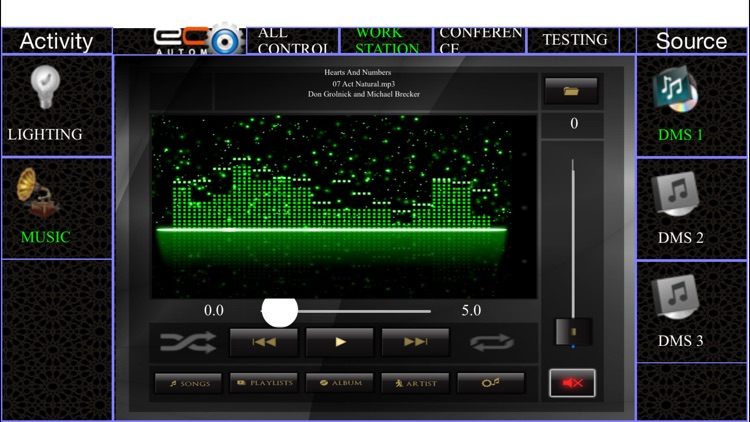The height and width of the screenshot is (422, 750).
Task: Click the LIGHTING label
Action: (45, 134)
